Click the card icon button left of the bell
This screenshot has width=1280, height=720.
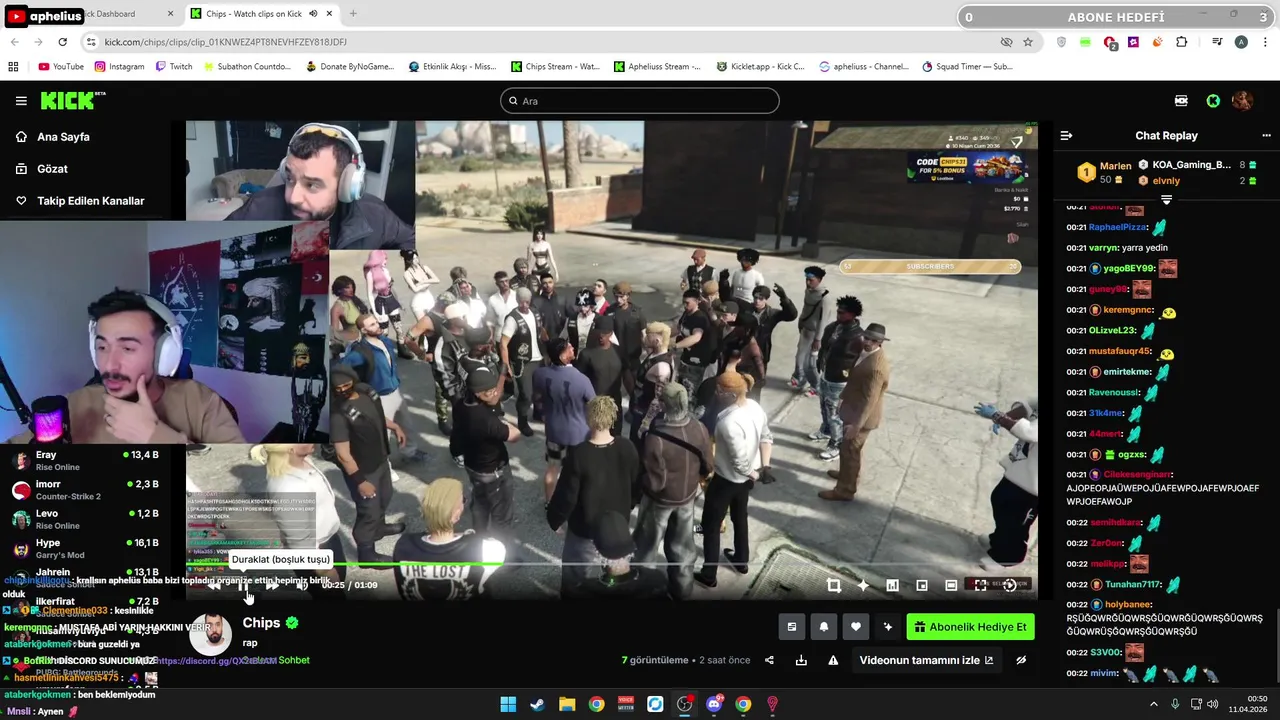coord(792,627)
